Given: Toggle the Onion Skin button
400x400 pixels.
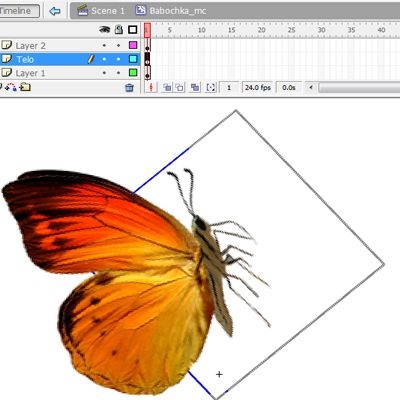Looking at the screenshot, I should click(167, 87).
